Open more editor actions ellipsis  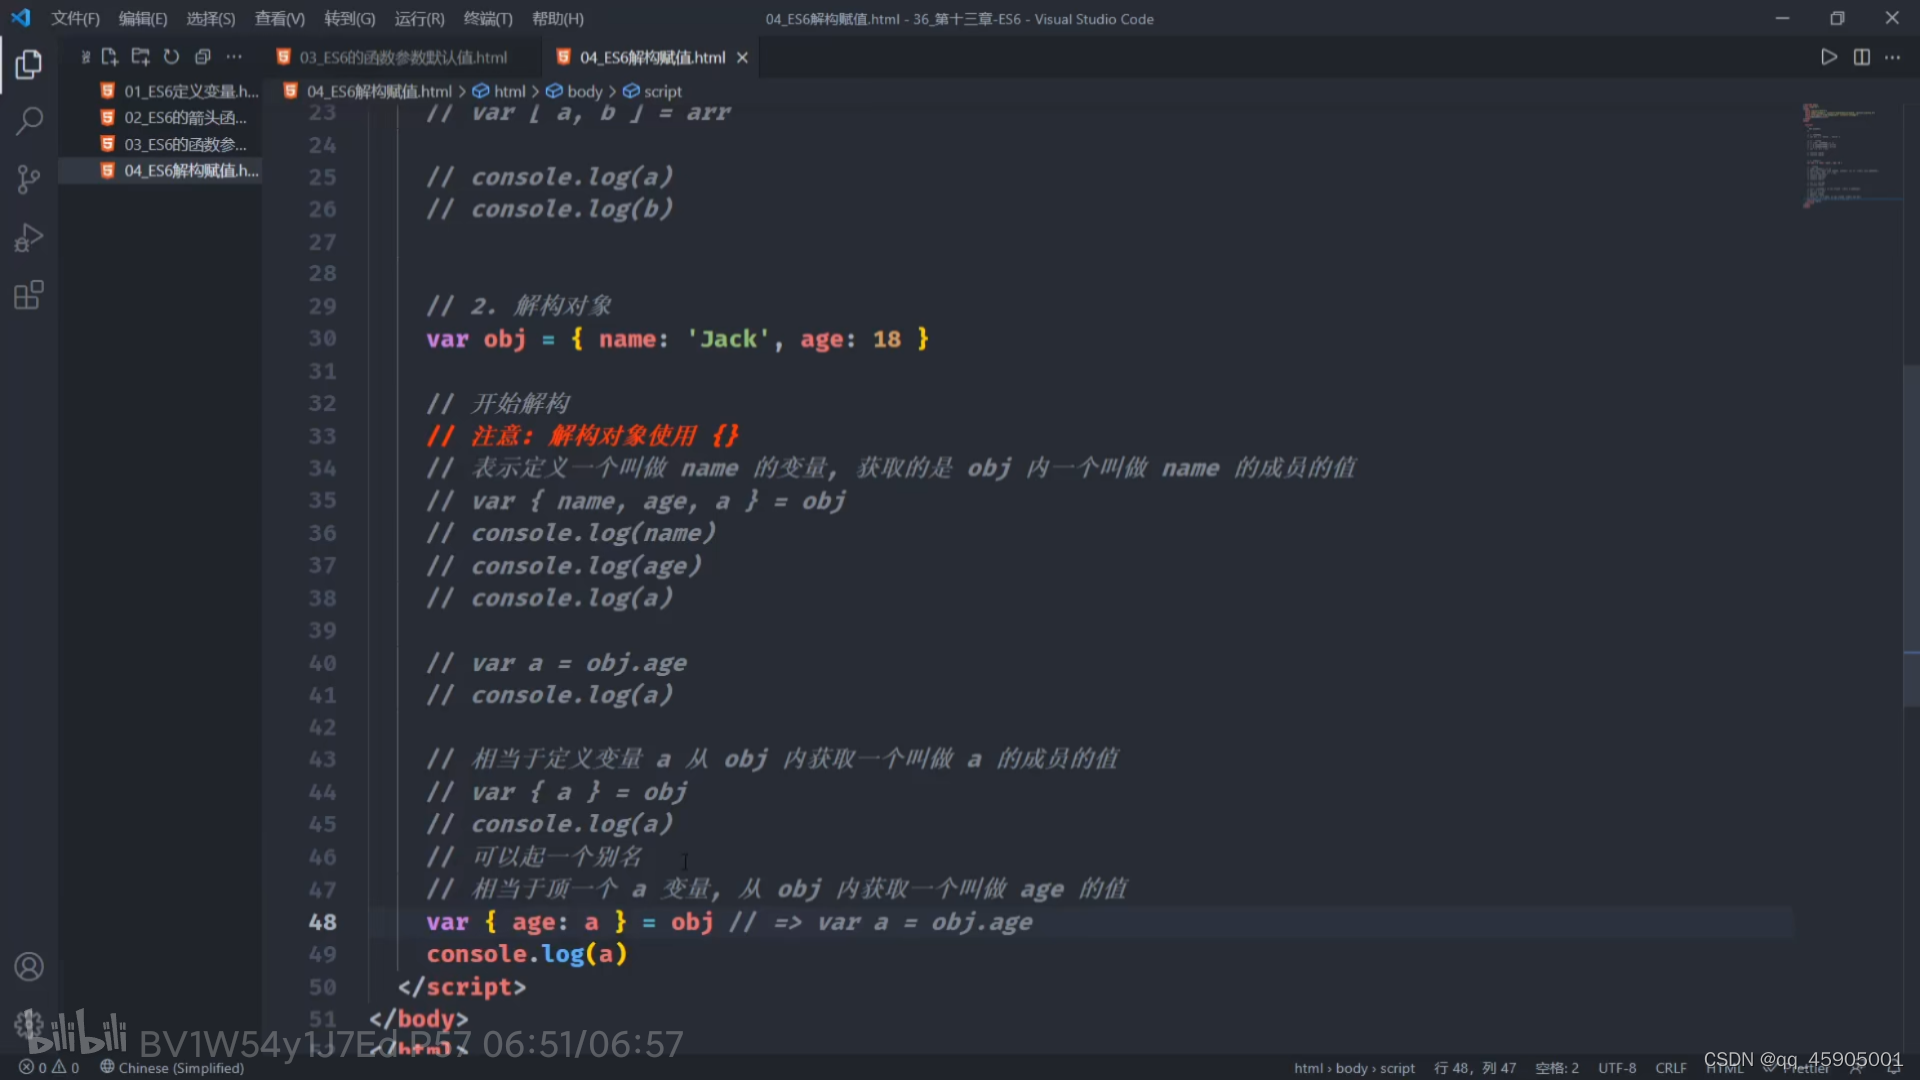point(1892,57)
